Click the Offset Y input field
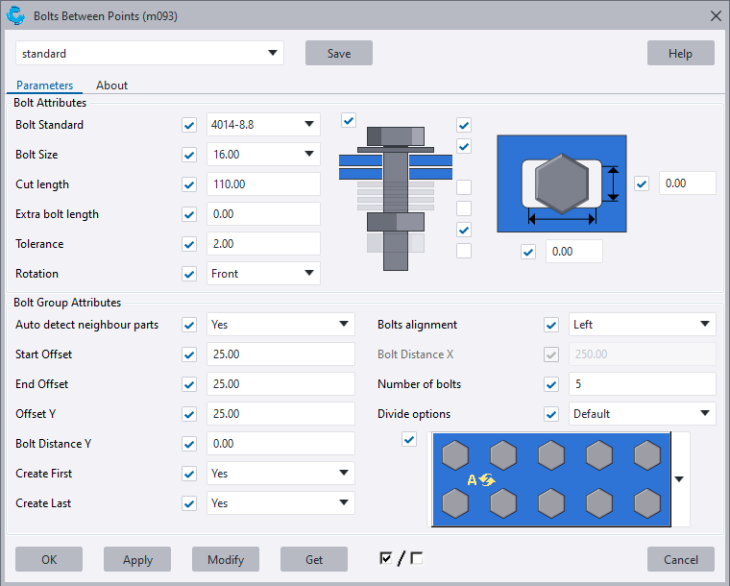Viewport: 730px width, 586px height. point(281,414)
